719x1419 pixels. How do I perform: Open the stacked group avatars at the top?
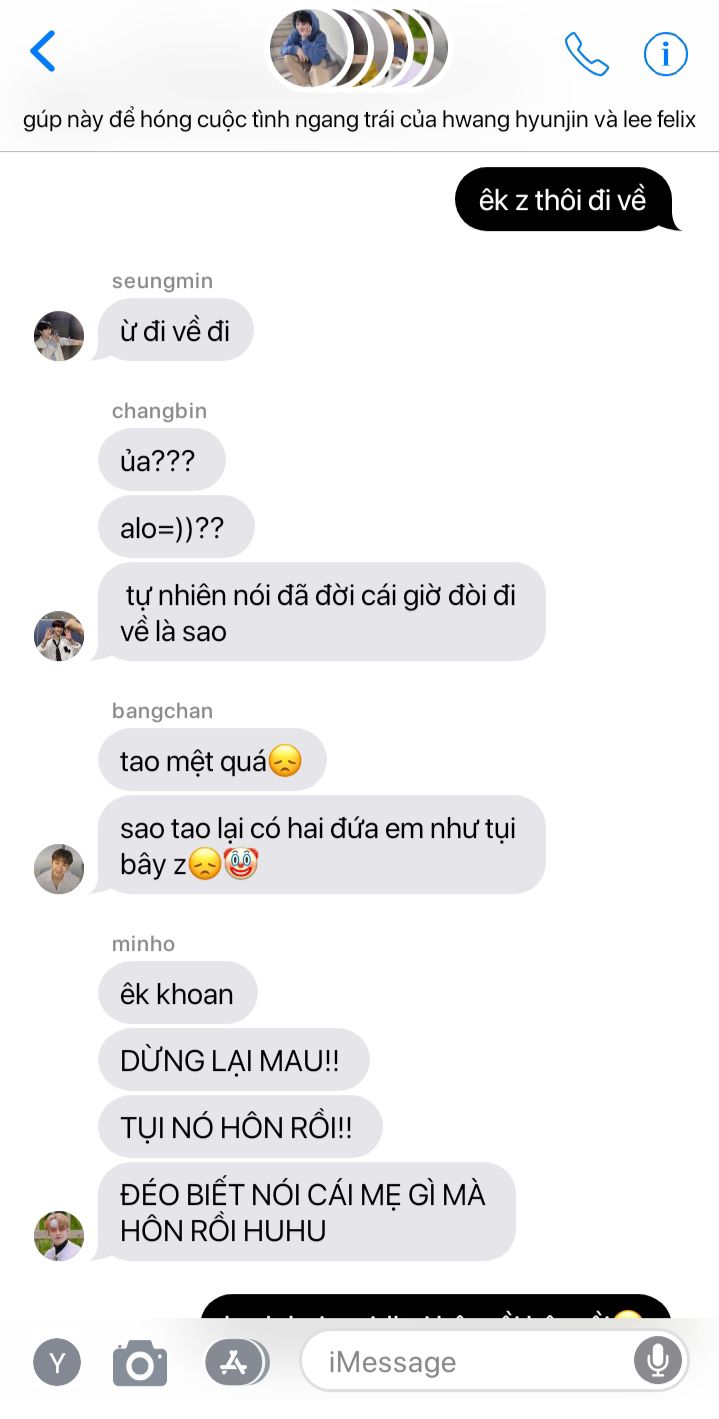[x=359, y=48]
